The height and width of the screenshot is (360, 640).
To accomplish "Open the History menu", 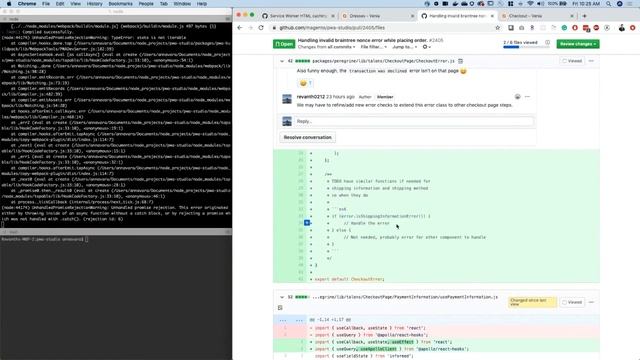I will (94, 4).
